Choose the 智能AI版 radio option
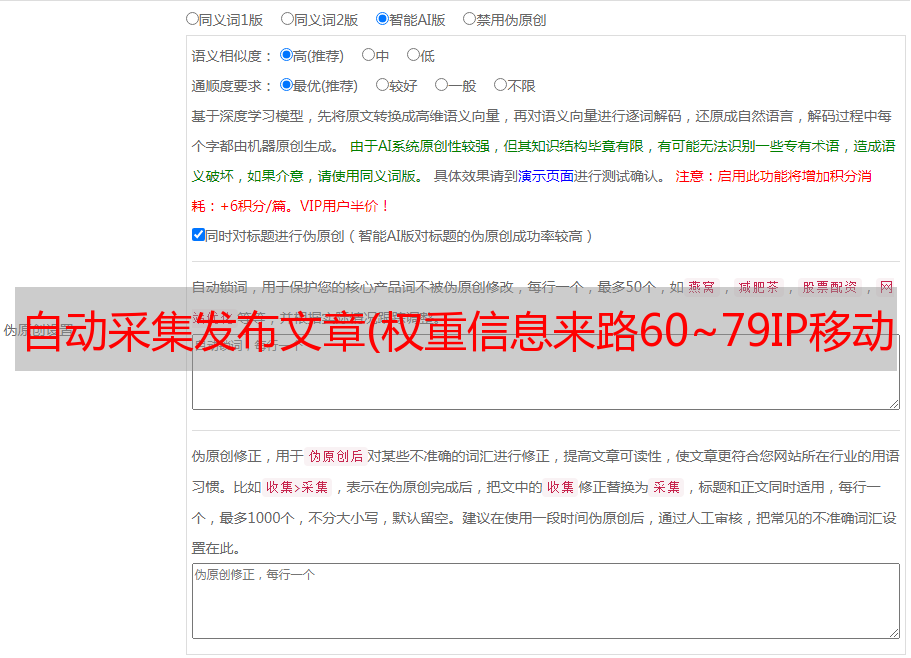This screenshot has height=658, width=911. coord(382,19)
